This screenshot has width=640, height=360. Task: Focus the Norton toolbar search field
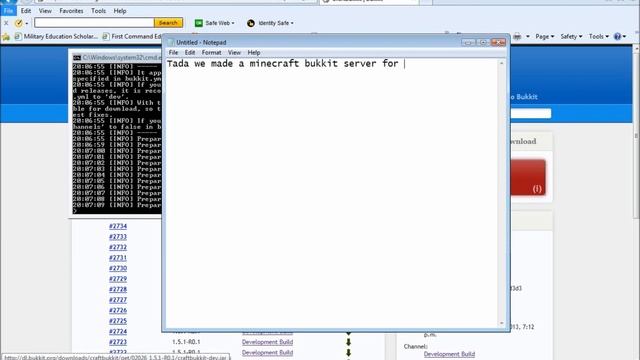pos(94,23)
